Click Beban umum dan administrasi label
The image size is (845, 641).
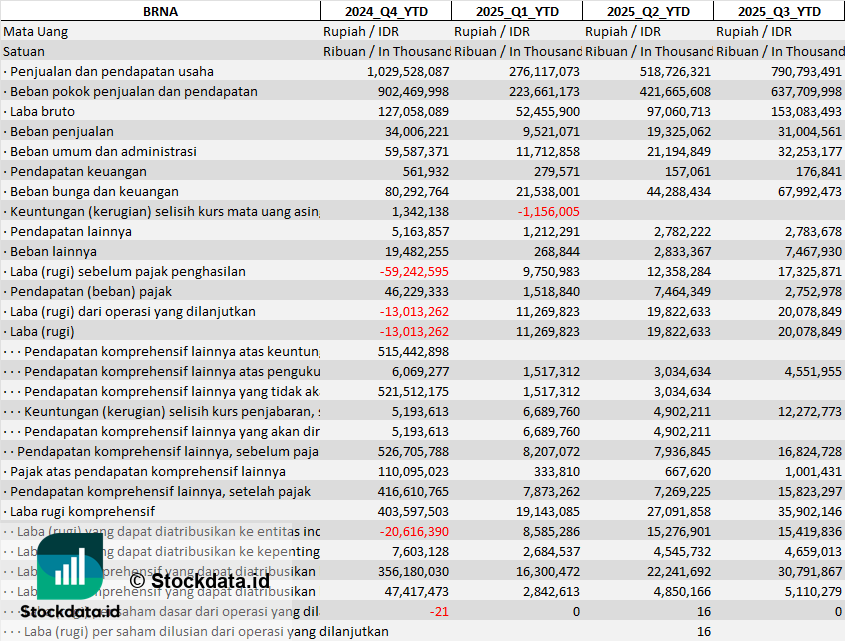pyautogui.click(x=103, y=151)
